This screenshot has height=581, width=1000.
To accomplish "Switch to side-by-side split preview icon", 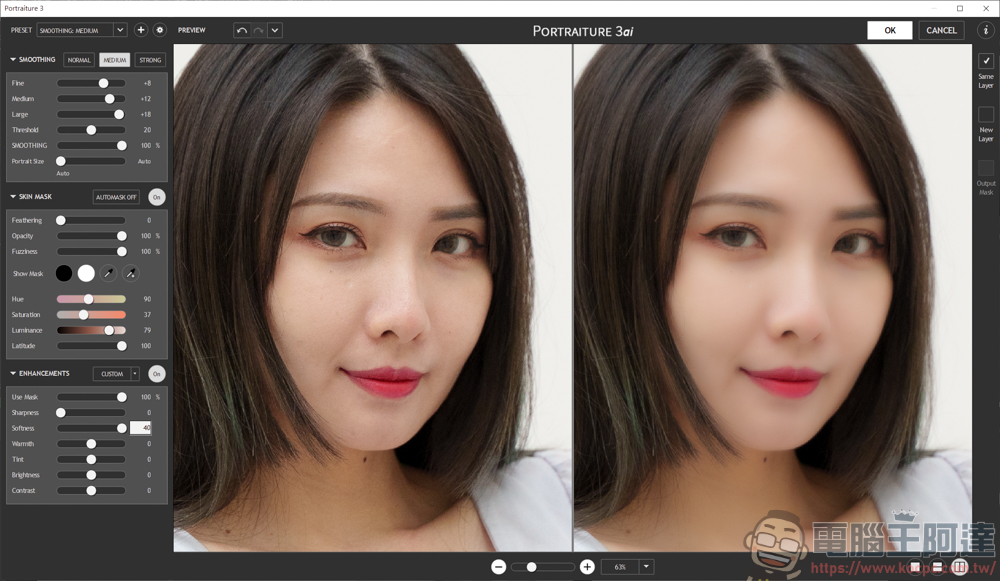I will point(959,567).
